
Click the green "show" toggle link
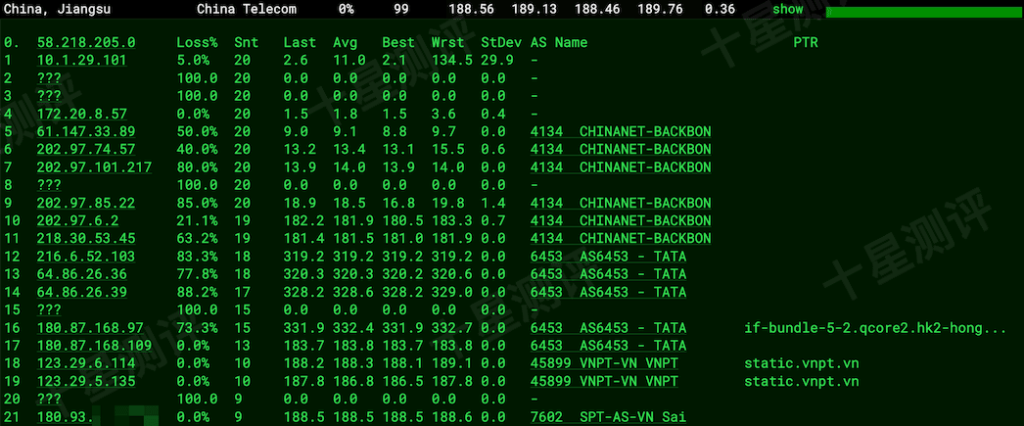click(x=788, y=9)
